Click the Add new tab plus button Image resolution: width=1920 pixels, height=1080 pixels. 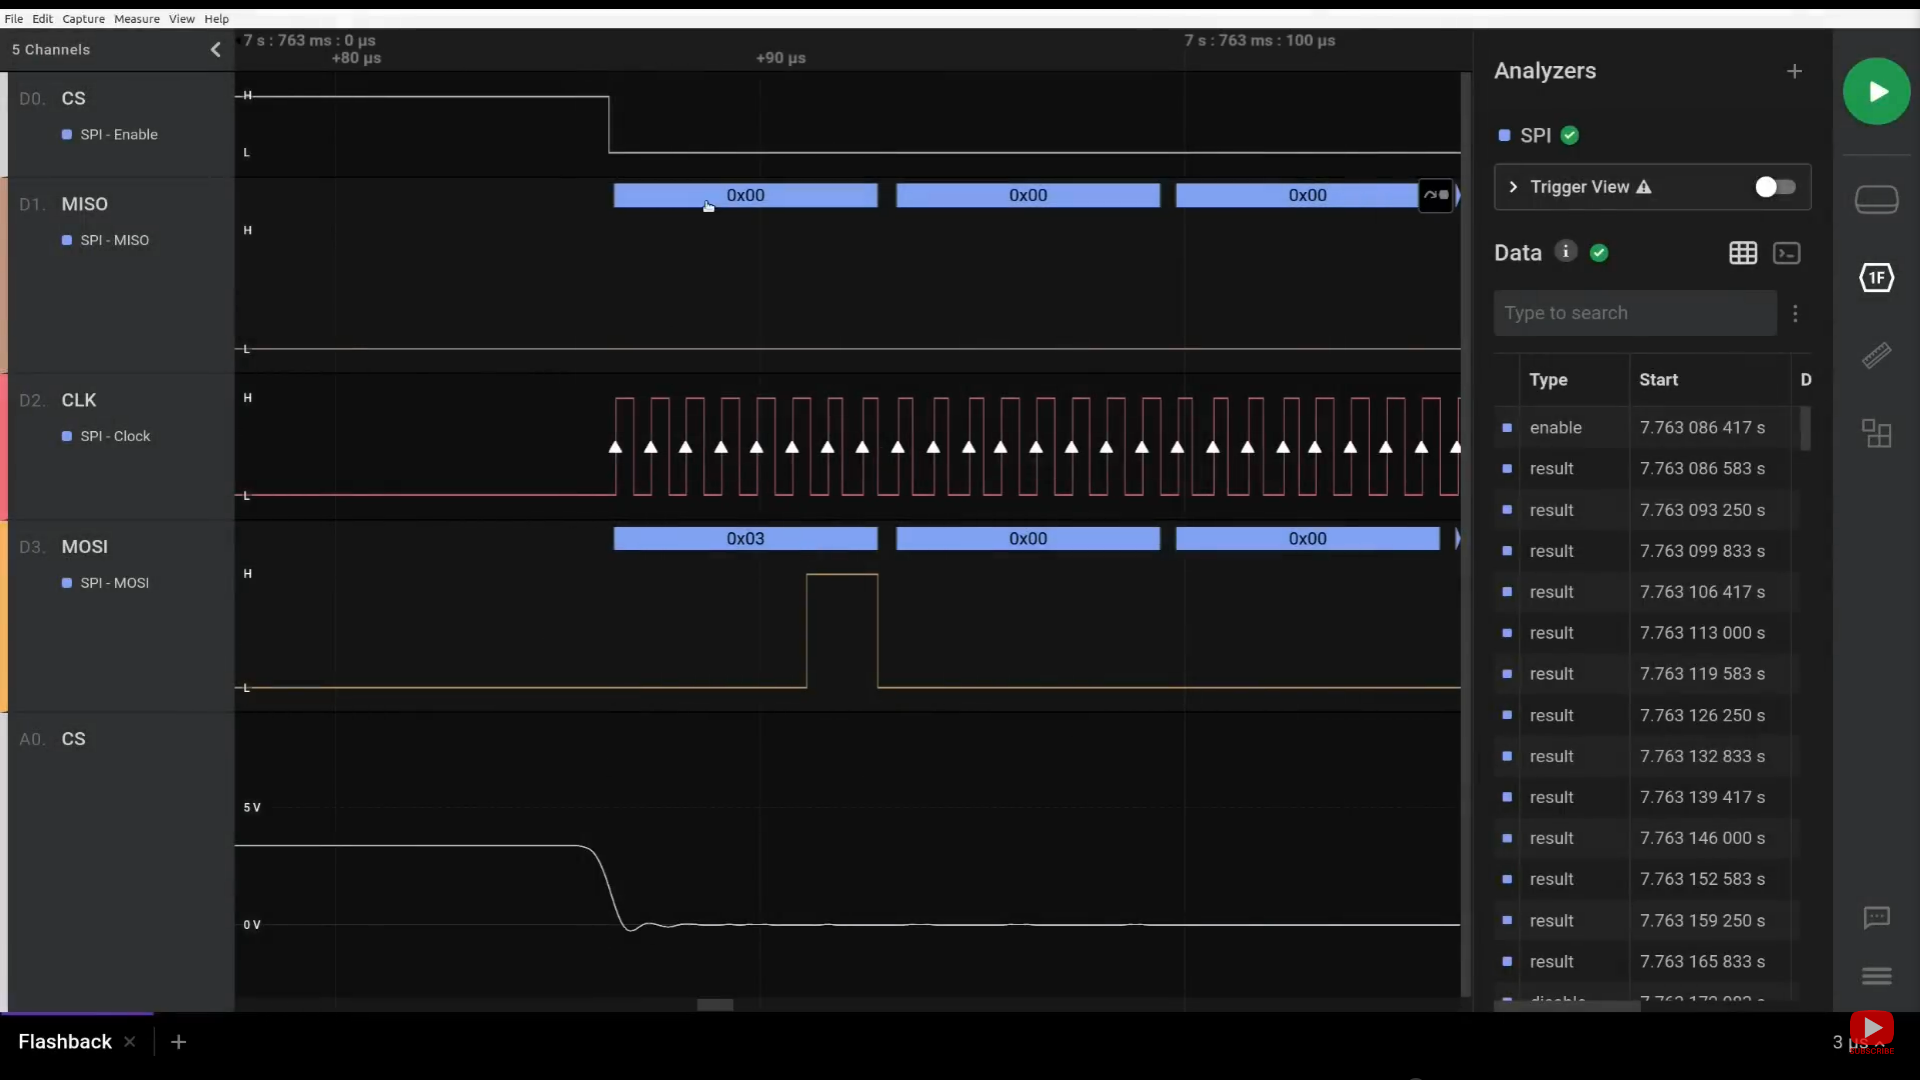[177, 1042]
